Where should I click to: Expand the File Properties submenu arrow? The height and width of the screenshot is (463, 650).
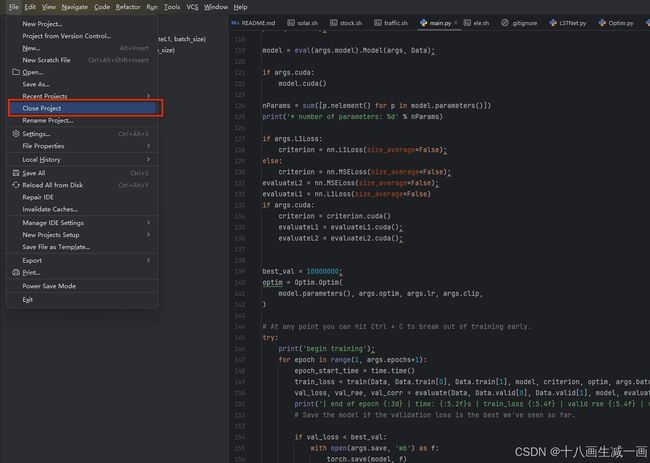148,145
